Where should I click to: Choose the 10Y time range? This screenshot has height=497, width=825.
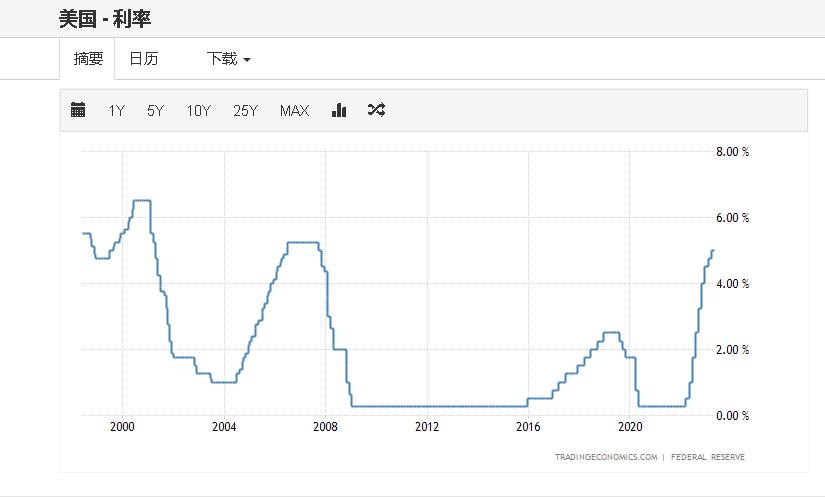(x=198, y=111)
